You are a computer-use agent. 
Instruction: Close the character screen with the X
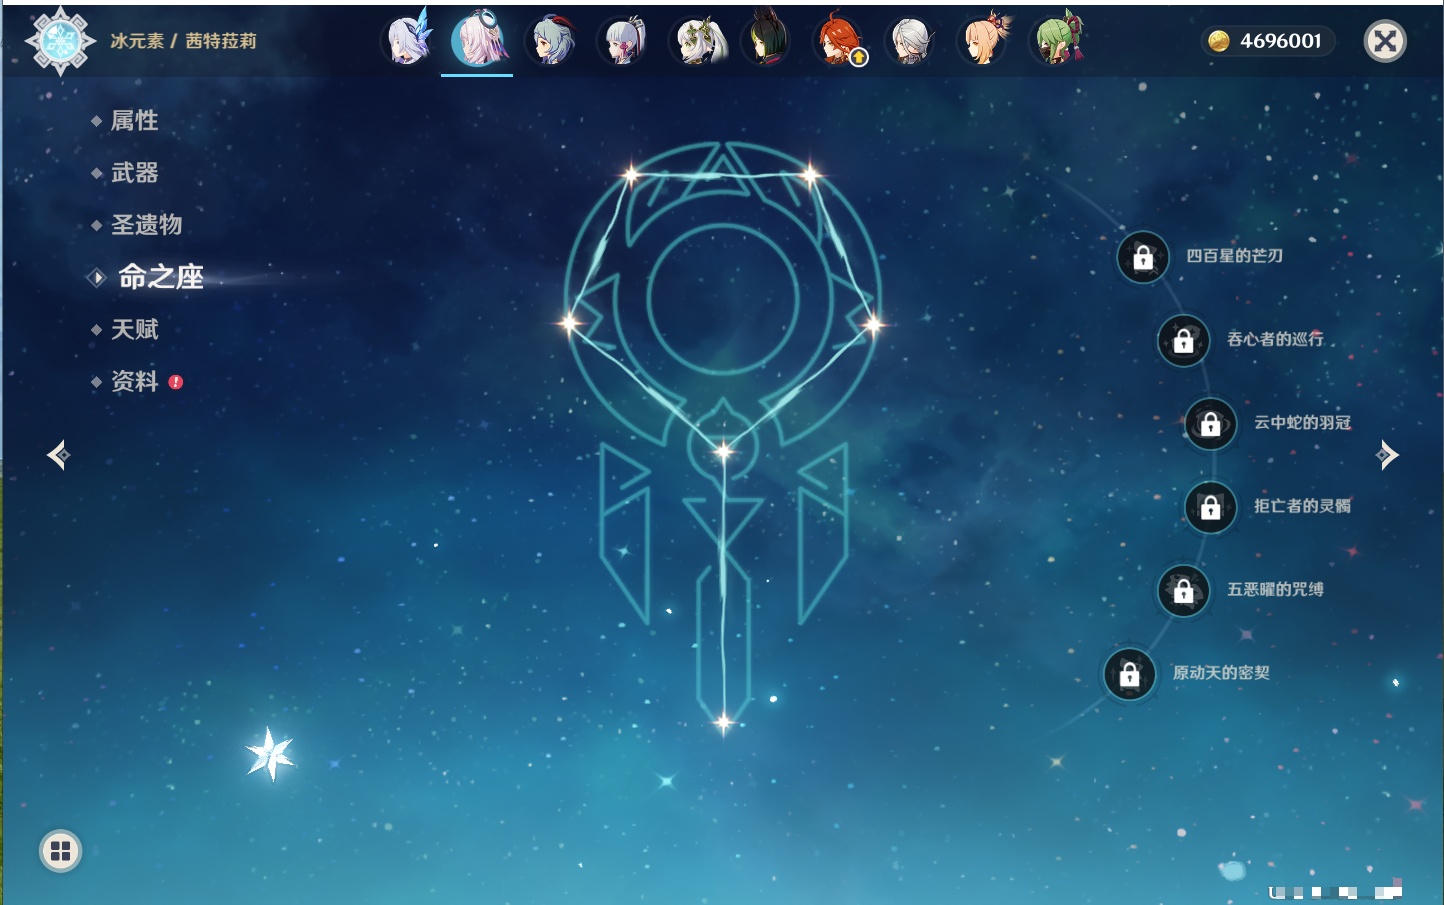[1385, 41]
